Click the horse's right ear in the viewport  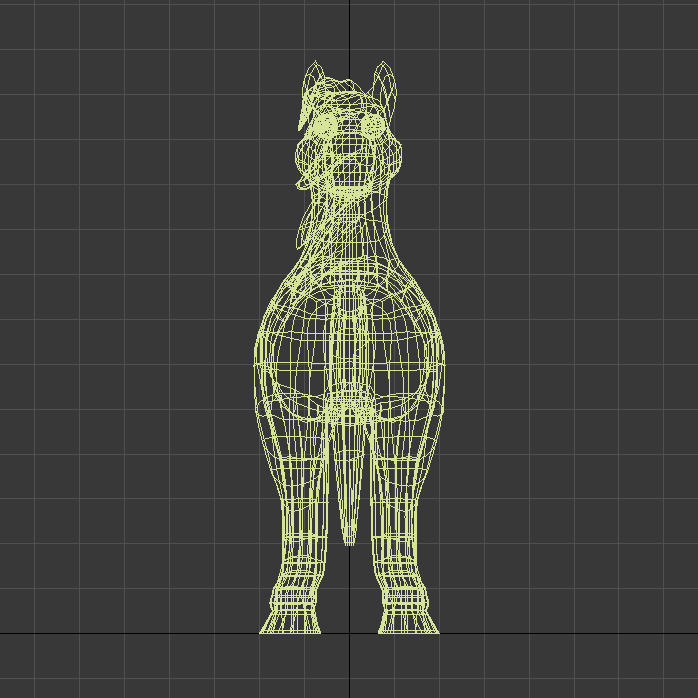click(386, 83)
